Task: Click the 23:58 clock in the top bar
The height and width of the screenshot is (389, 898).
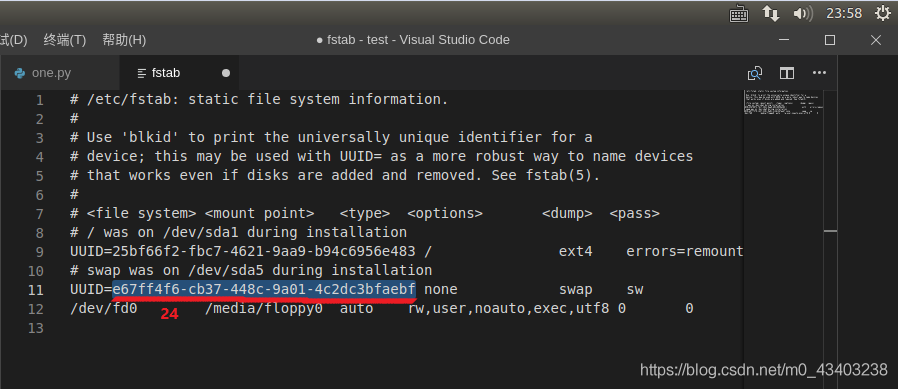Action: tap(844, 14)
